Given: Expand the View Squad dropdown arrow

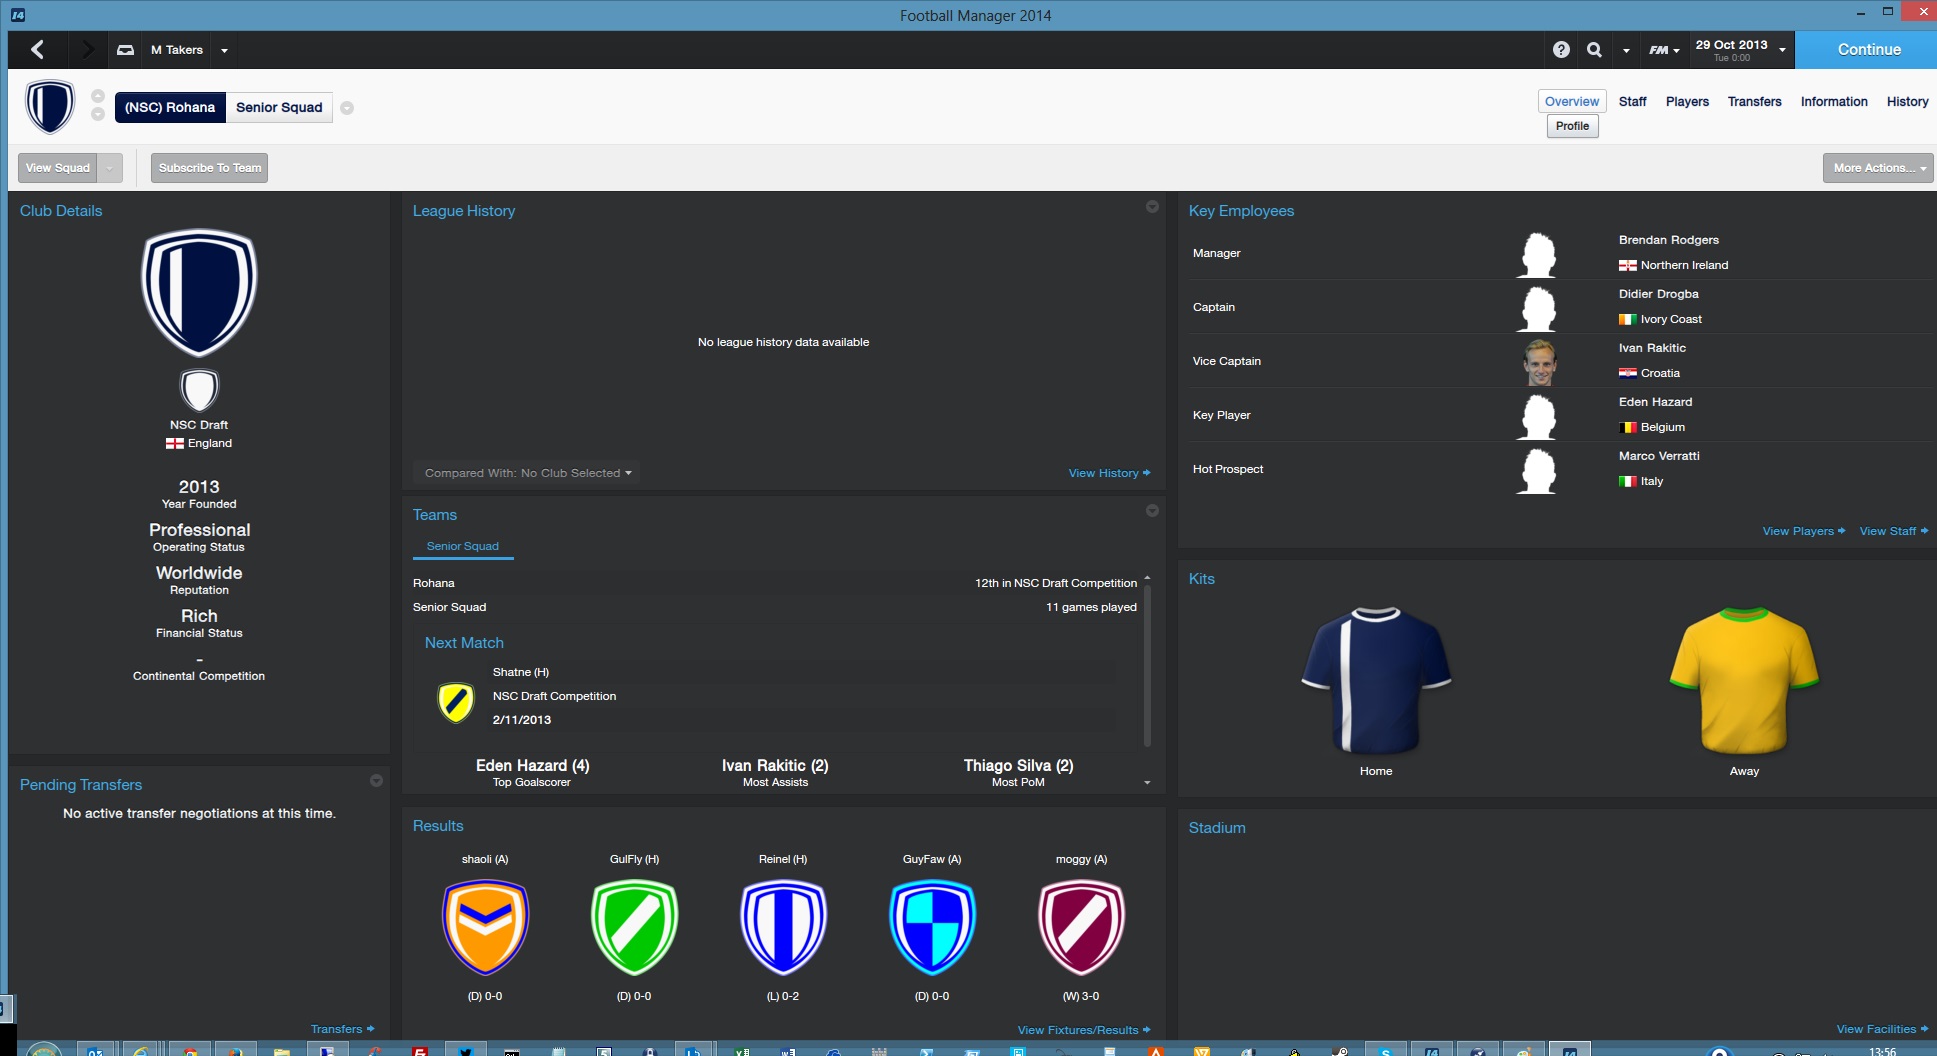Looking at the screenshot, I should point(110,168).
